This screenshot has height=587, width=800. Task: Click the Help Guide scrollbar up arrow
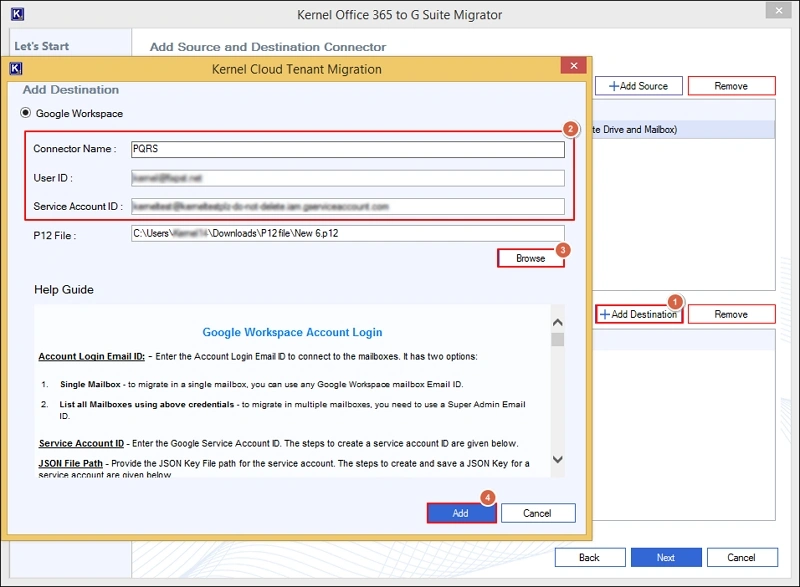click(558, 323)
